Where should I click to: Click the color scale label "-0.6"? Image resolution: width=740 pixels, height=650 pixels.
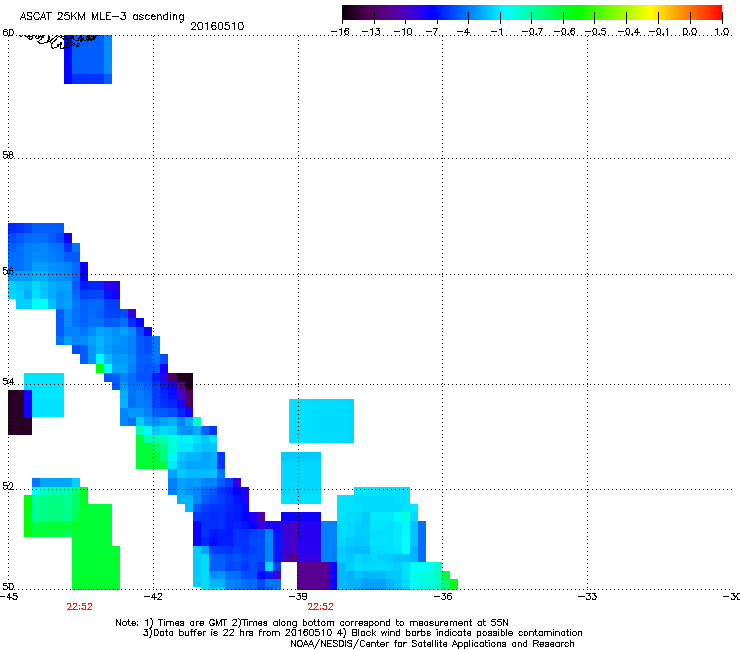[x=563, y=32]
